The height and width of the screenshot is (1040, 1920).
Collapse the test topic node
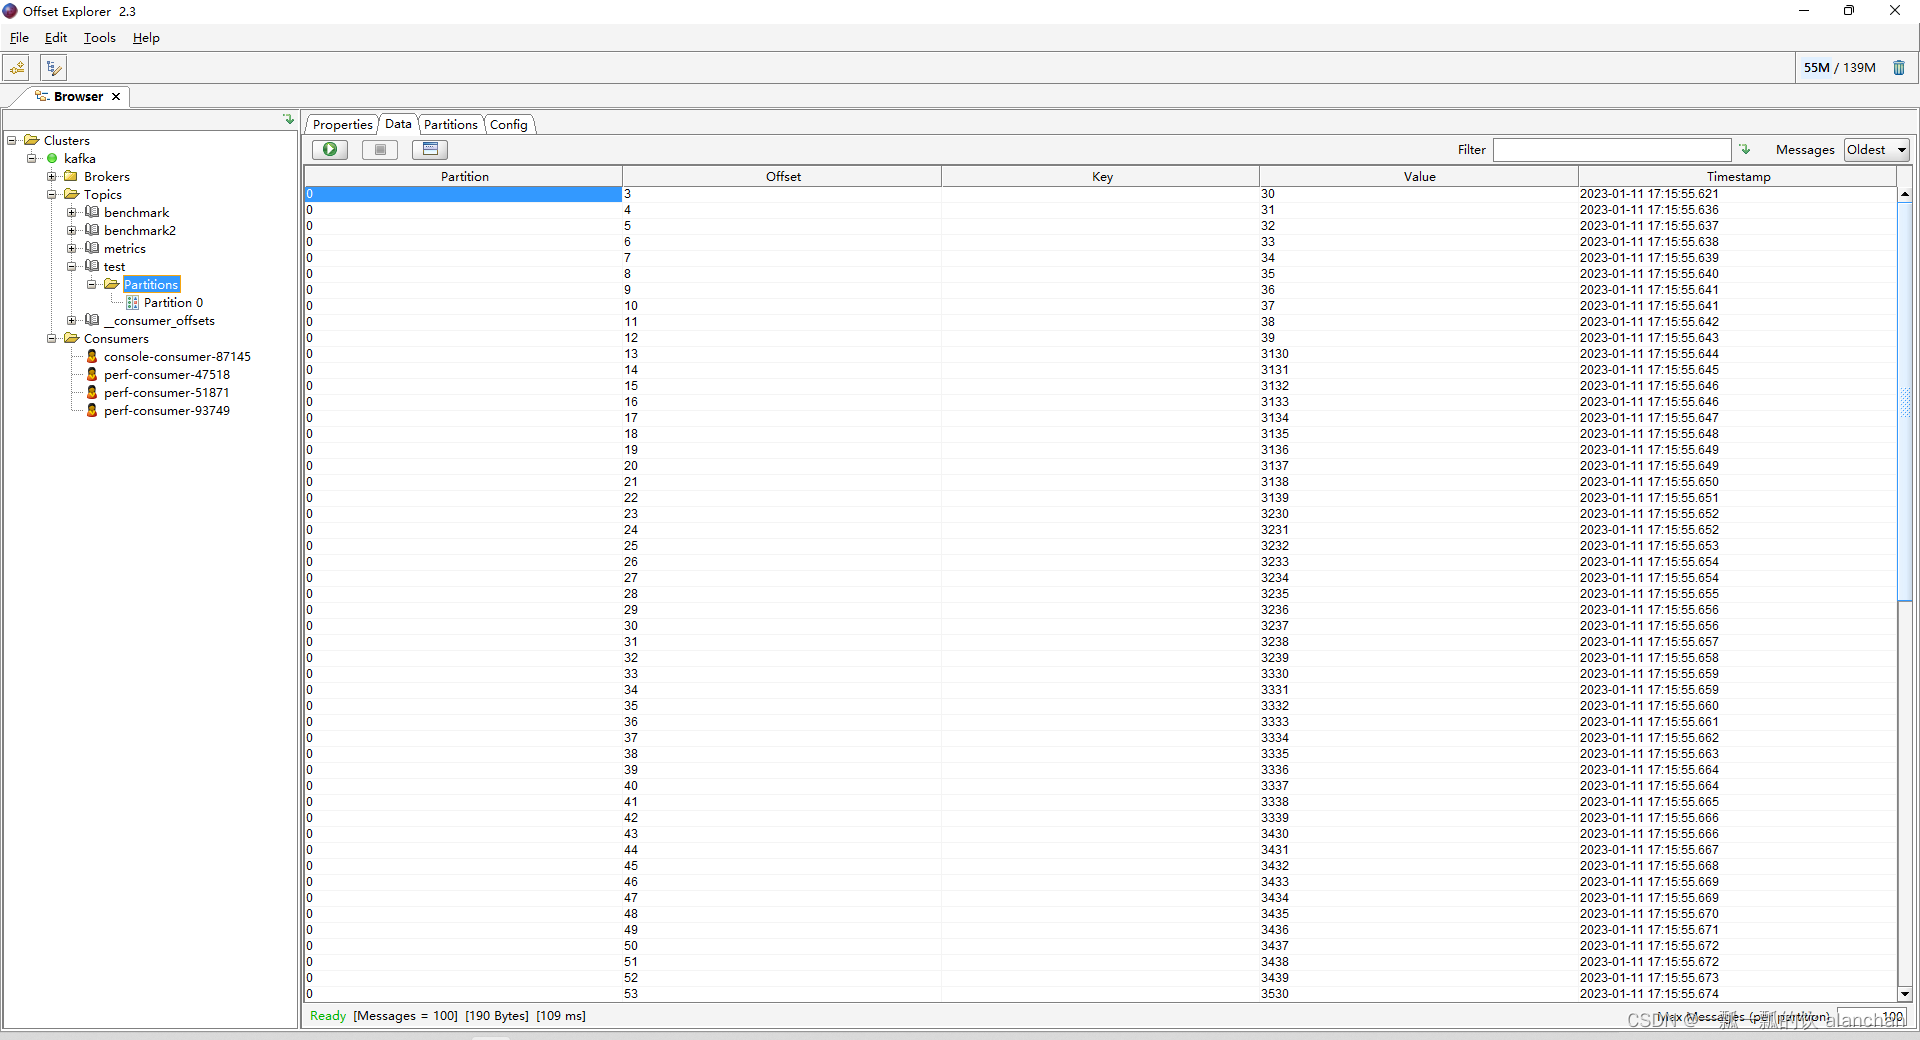[x=72, y=267]
